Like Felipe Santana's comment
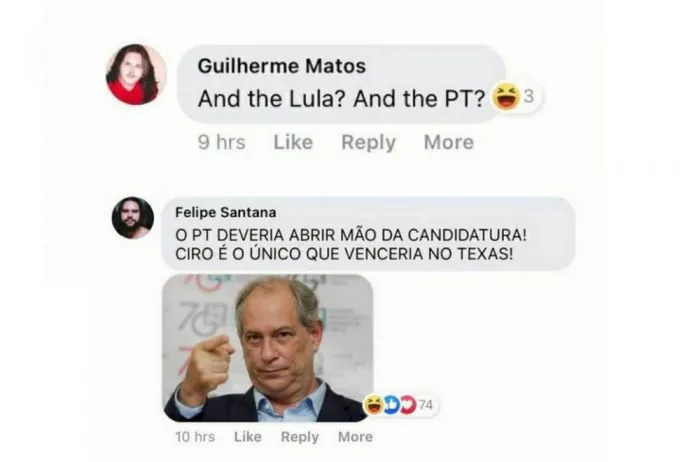 [248, 437]
